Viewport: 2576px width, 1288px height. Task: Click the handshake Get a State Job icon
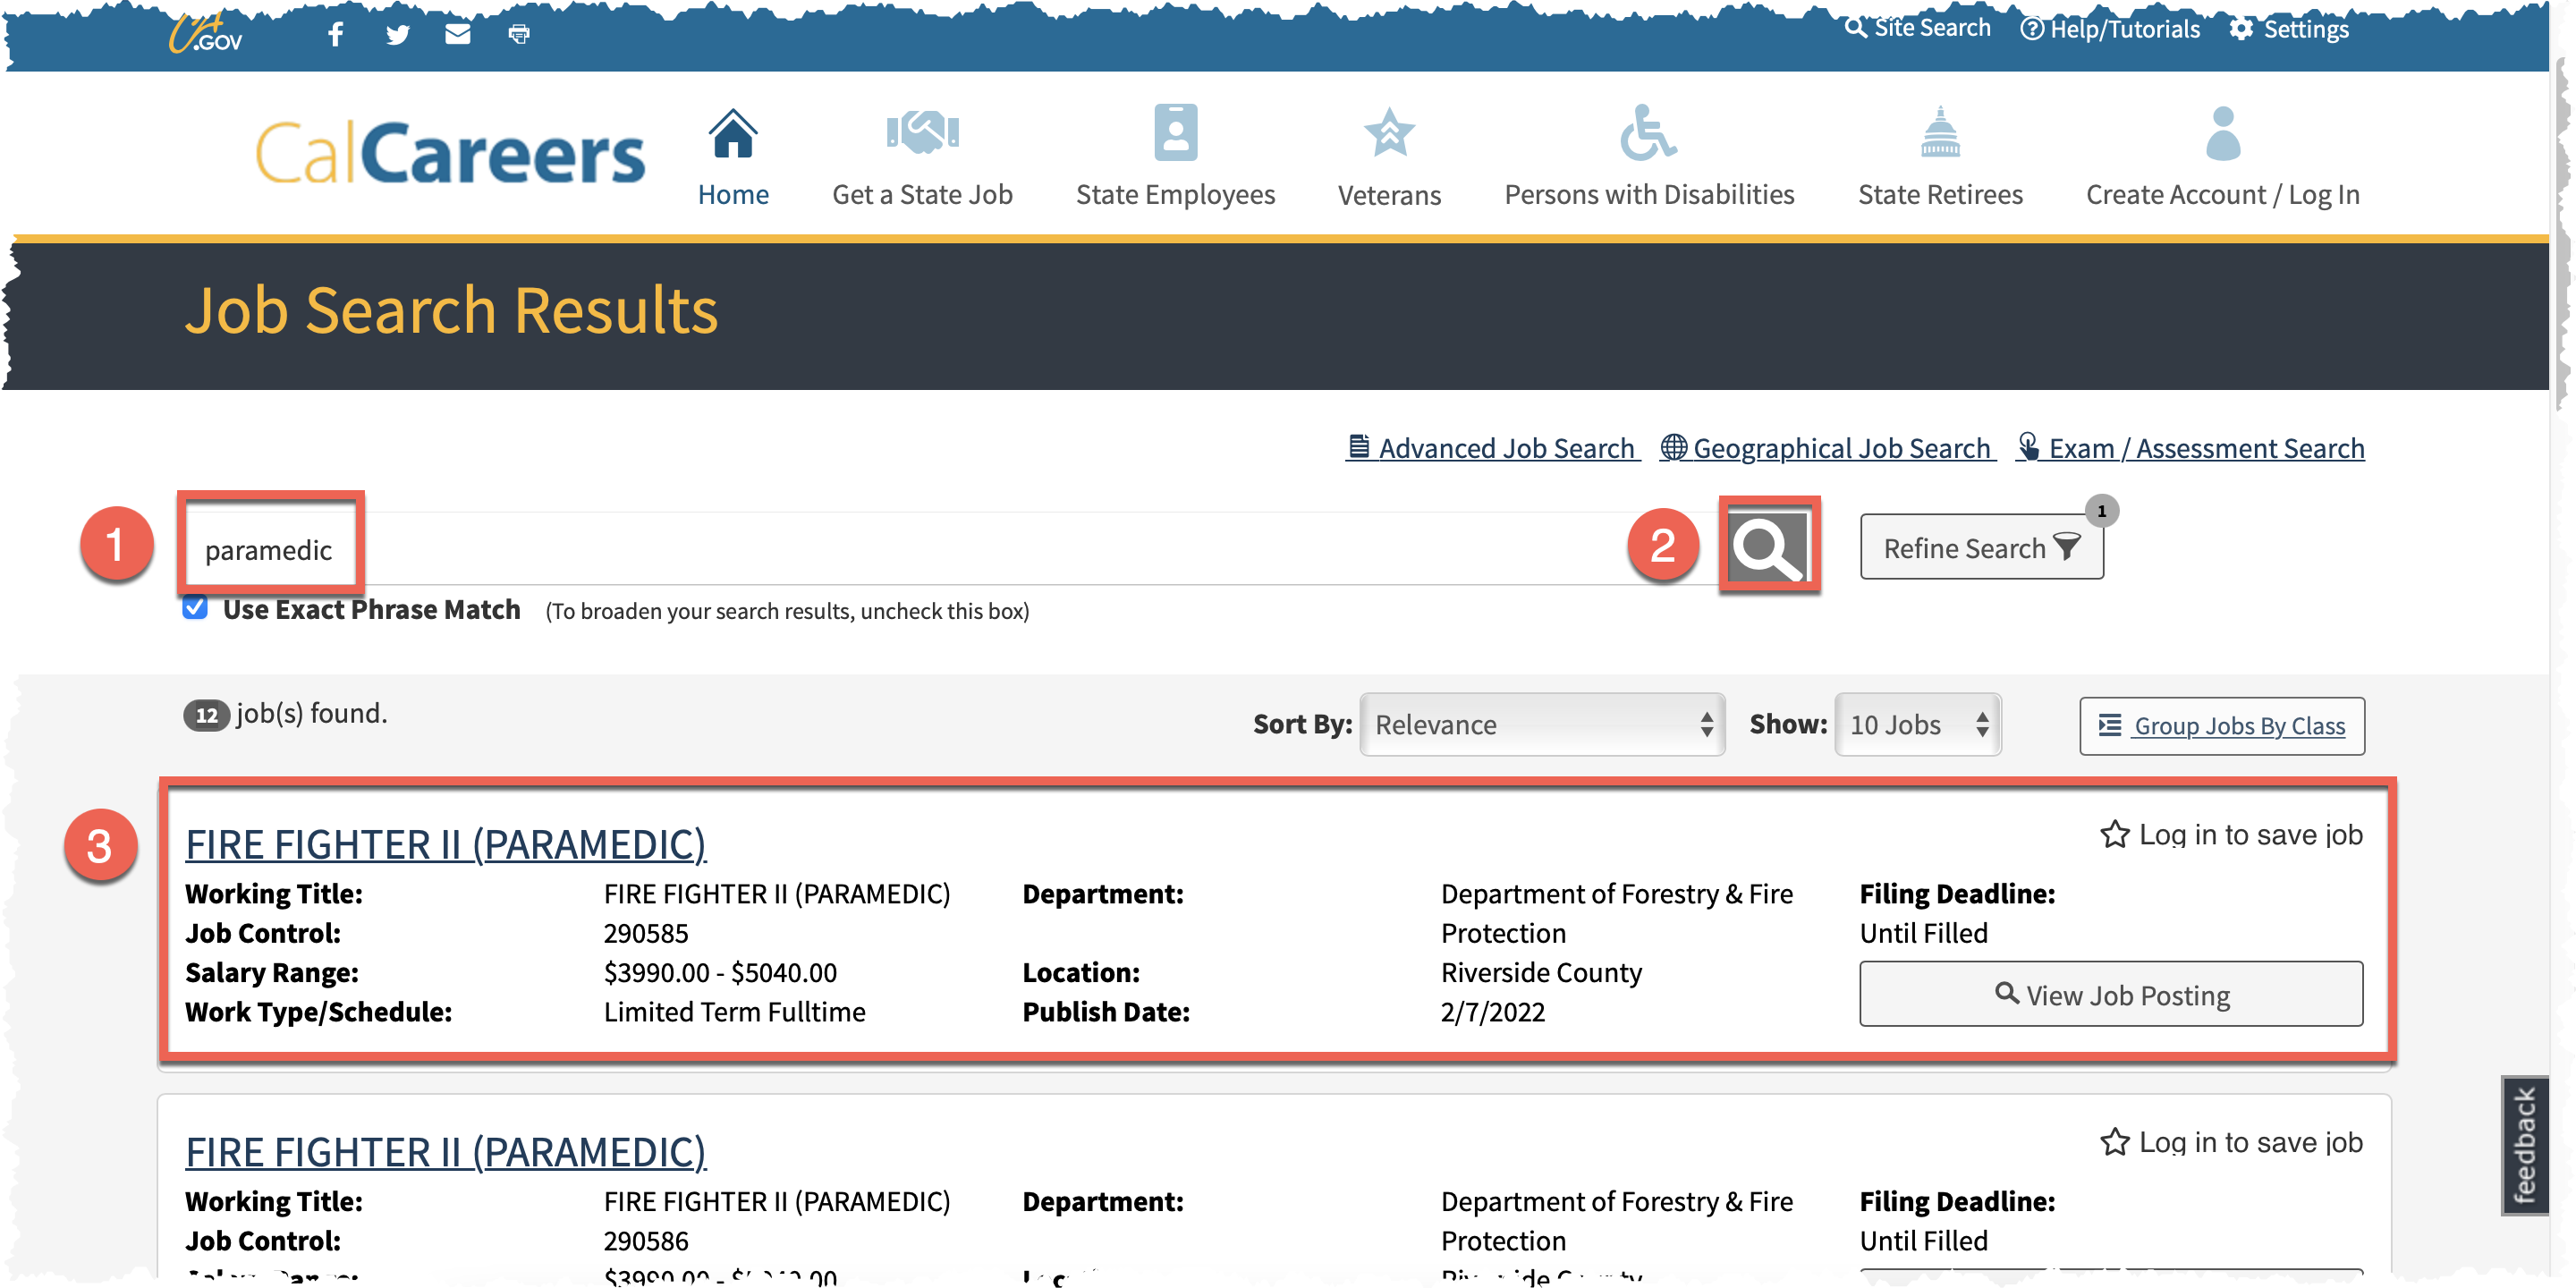click(922, 132)
